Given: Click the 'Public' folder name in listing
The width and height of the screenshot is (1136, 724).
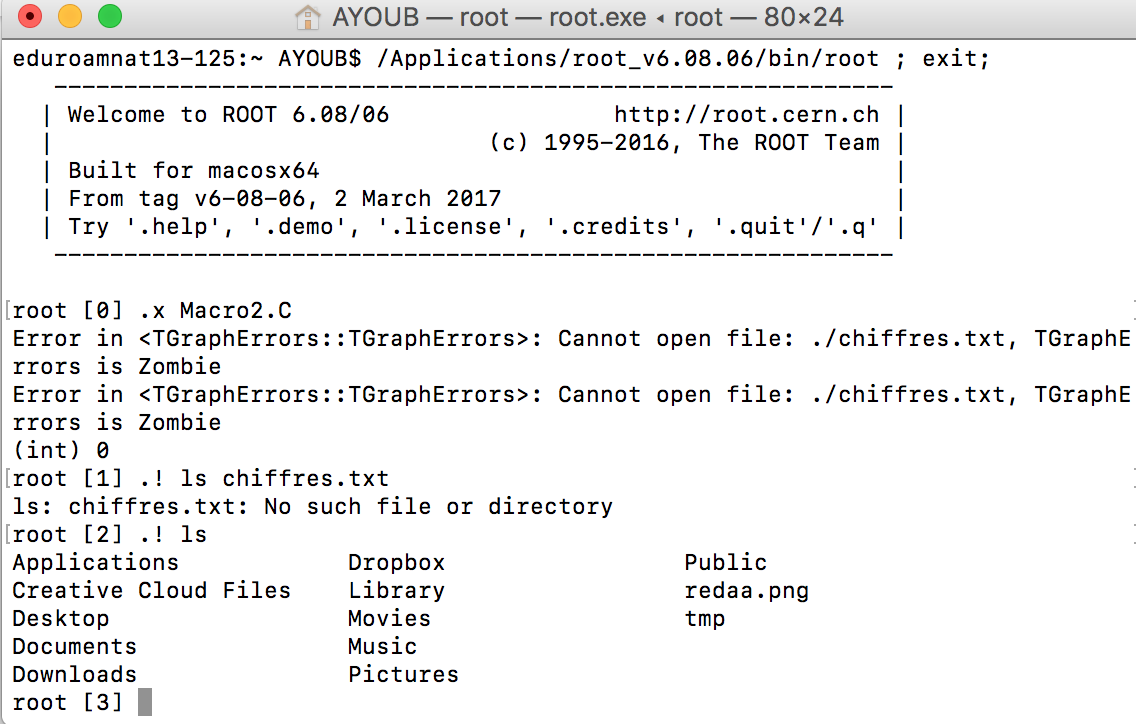Looking at the screenshot, I should (x=725, y=562).
